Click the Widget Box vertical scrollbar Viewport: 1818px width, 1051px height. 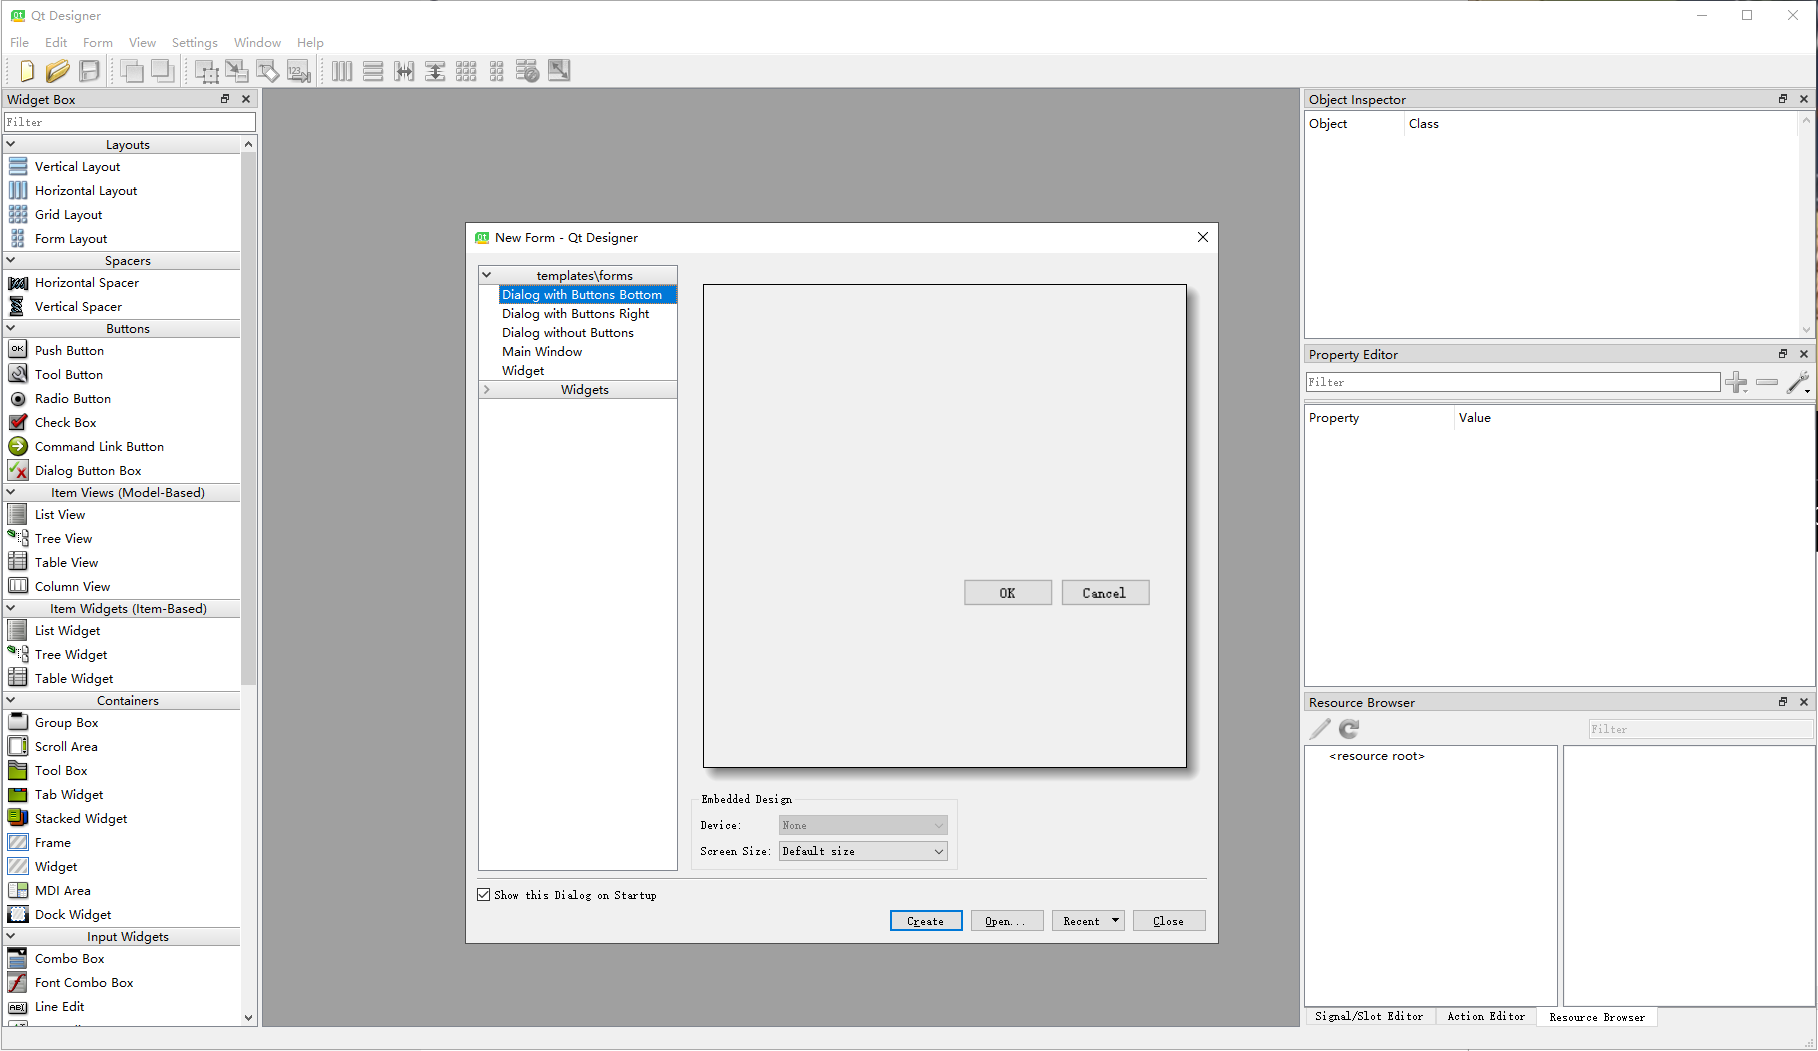tap(249, 420)
